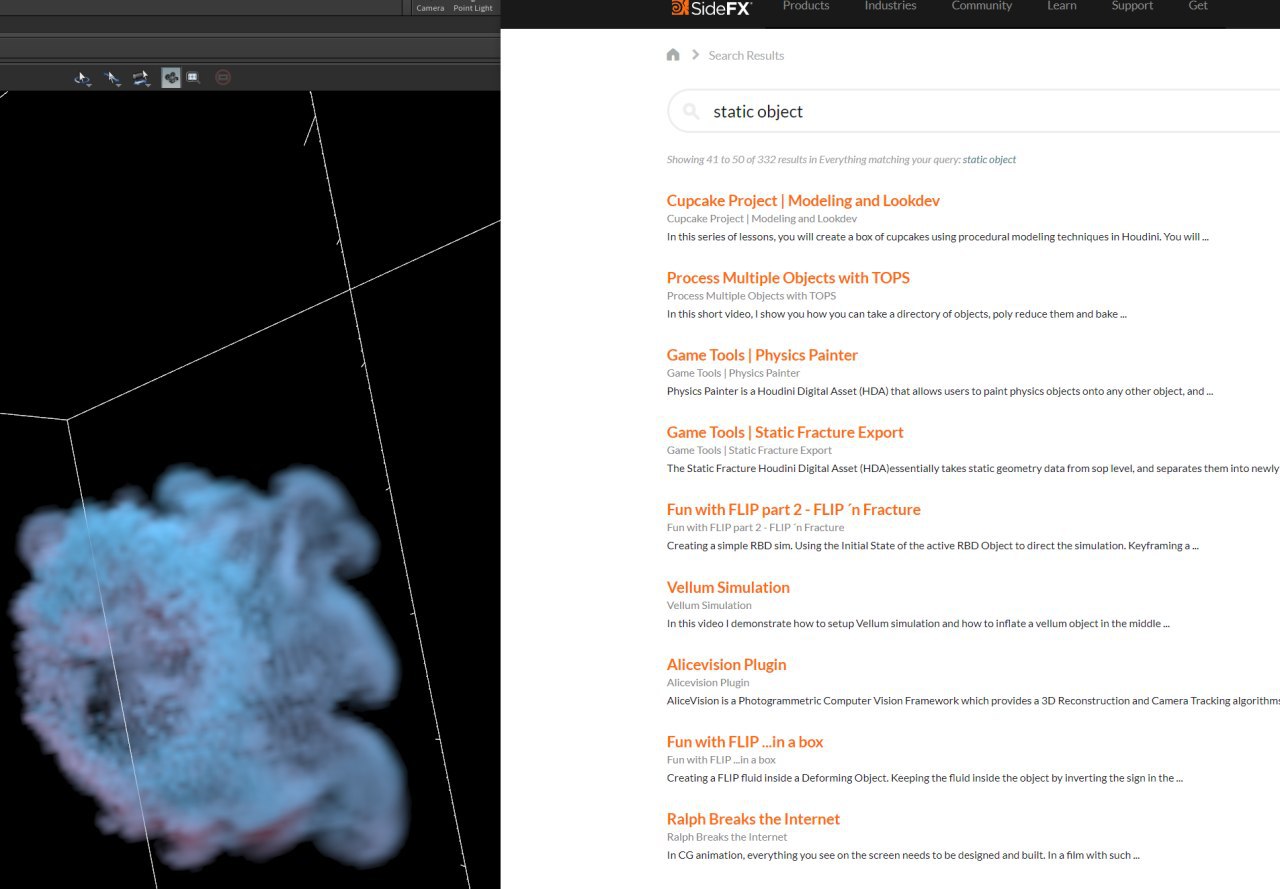The height and width of the screenshot is (889, 1280).
Task: Click the home breadcrumb icon
Action: coord(673,55)
